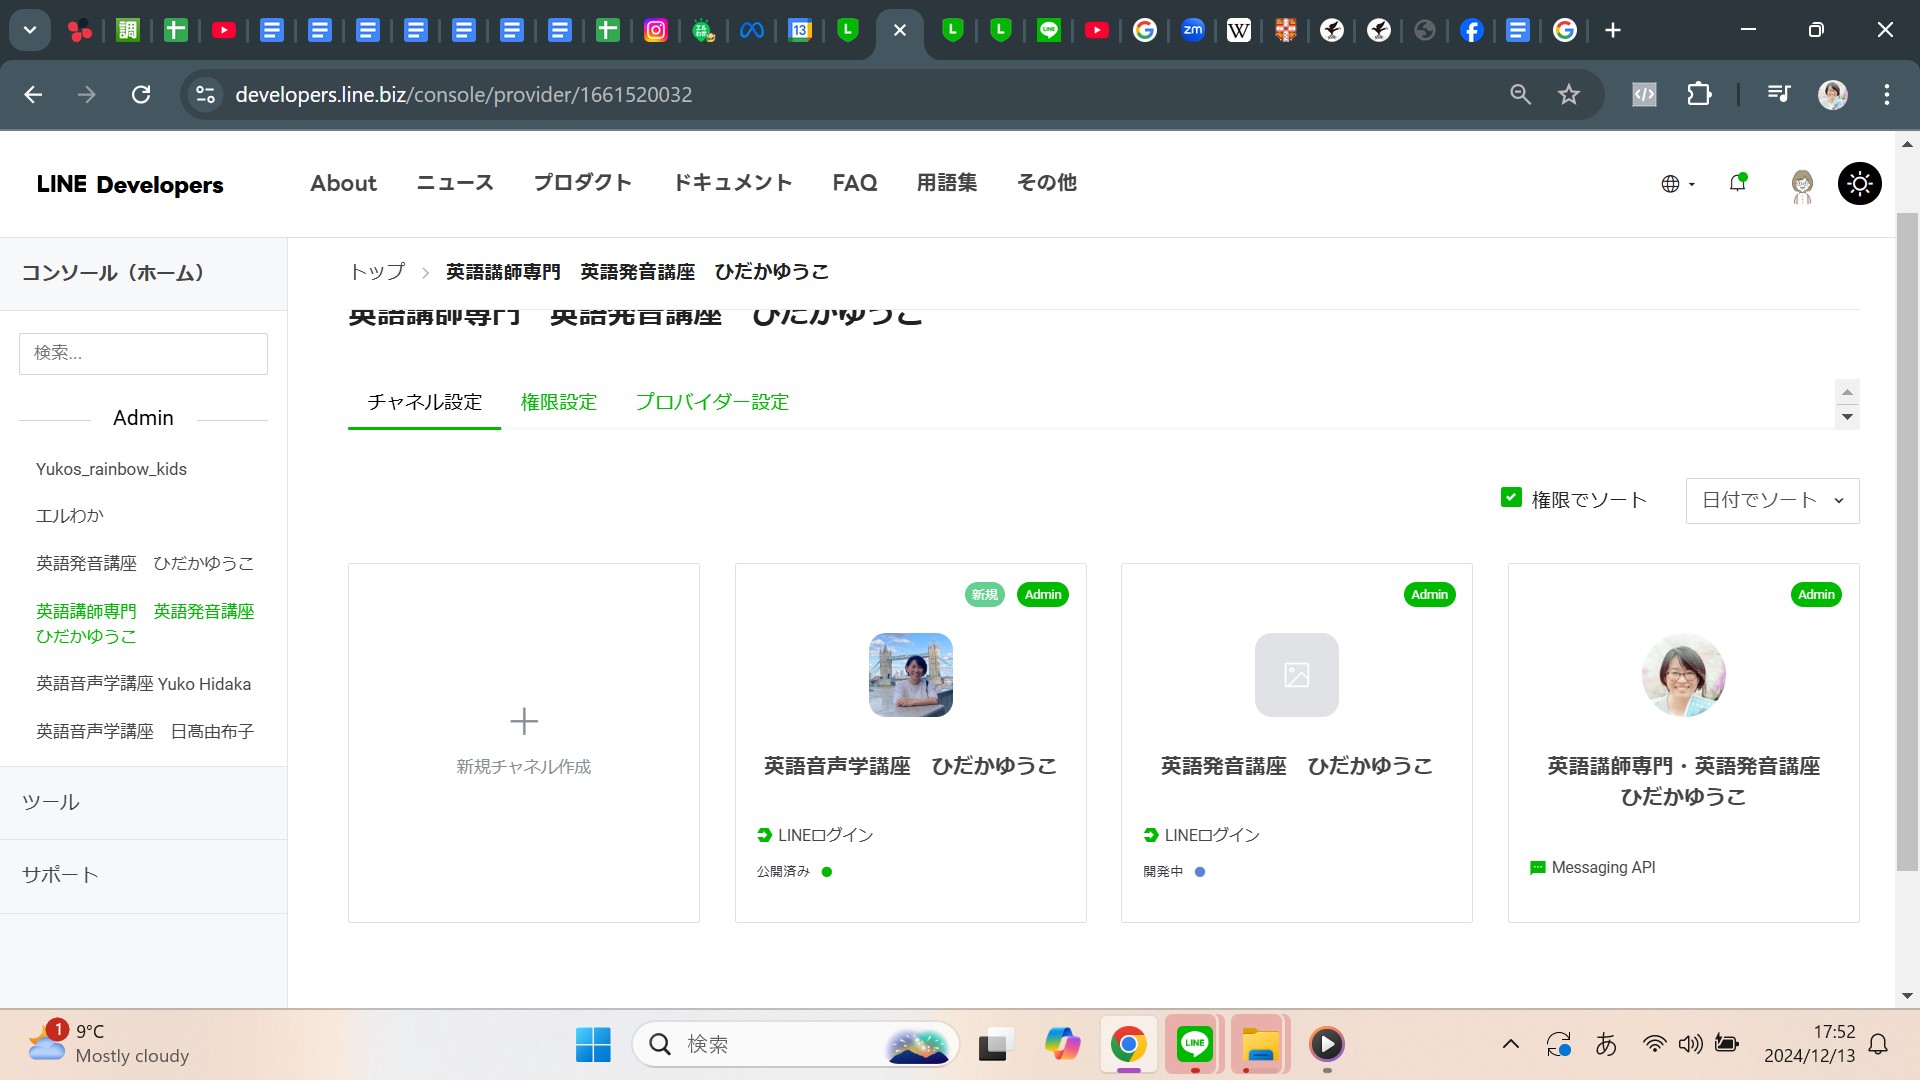Screen dimensions: 1920x1080
Task: Open the 用語集 menu item
Action: pyautogui.click(x=947, y=183)
